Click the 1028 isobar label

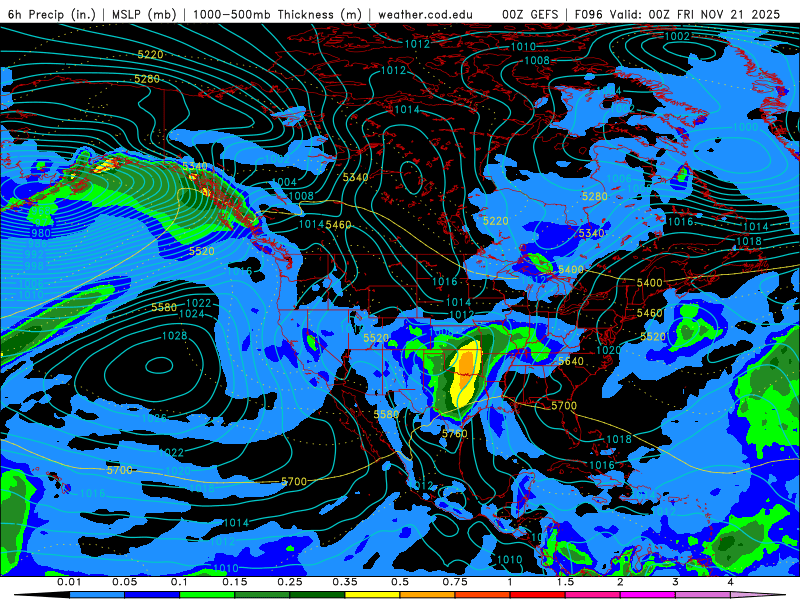[x=174, y=336]
